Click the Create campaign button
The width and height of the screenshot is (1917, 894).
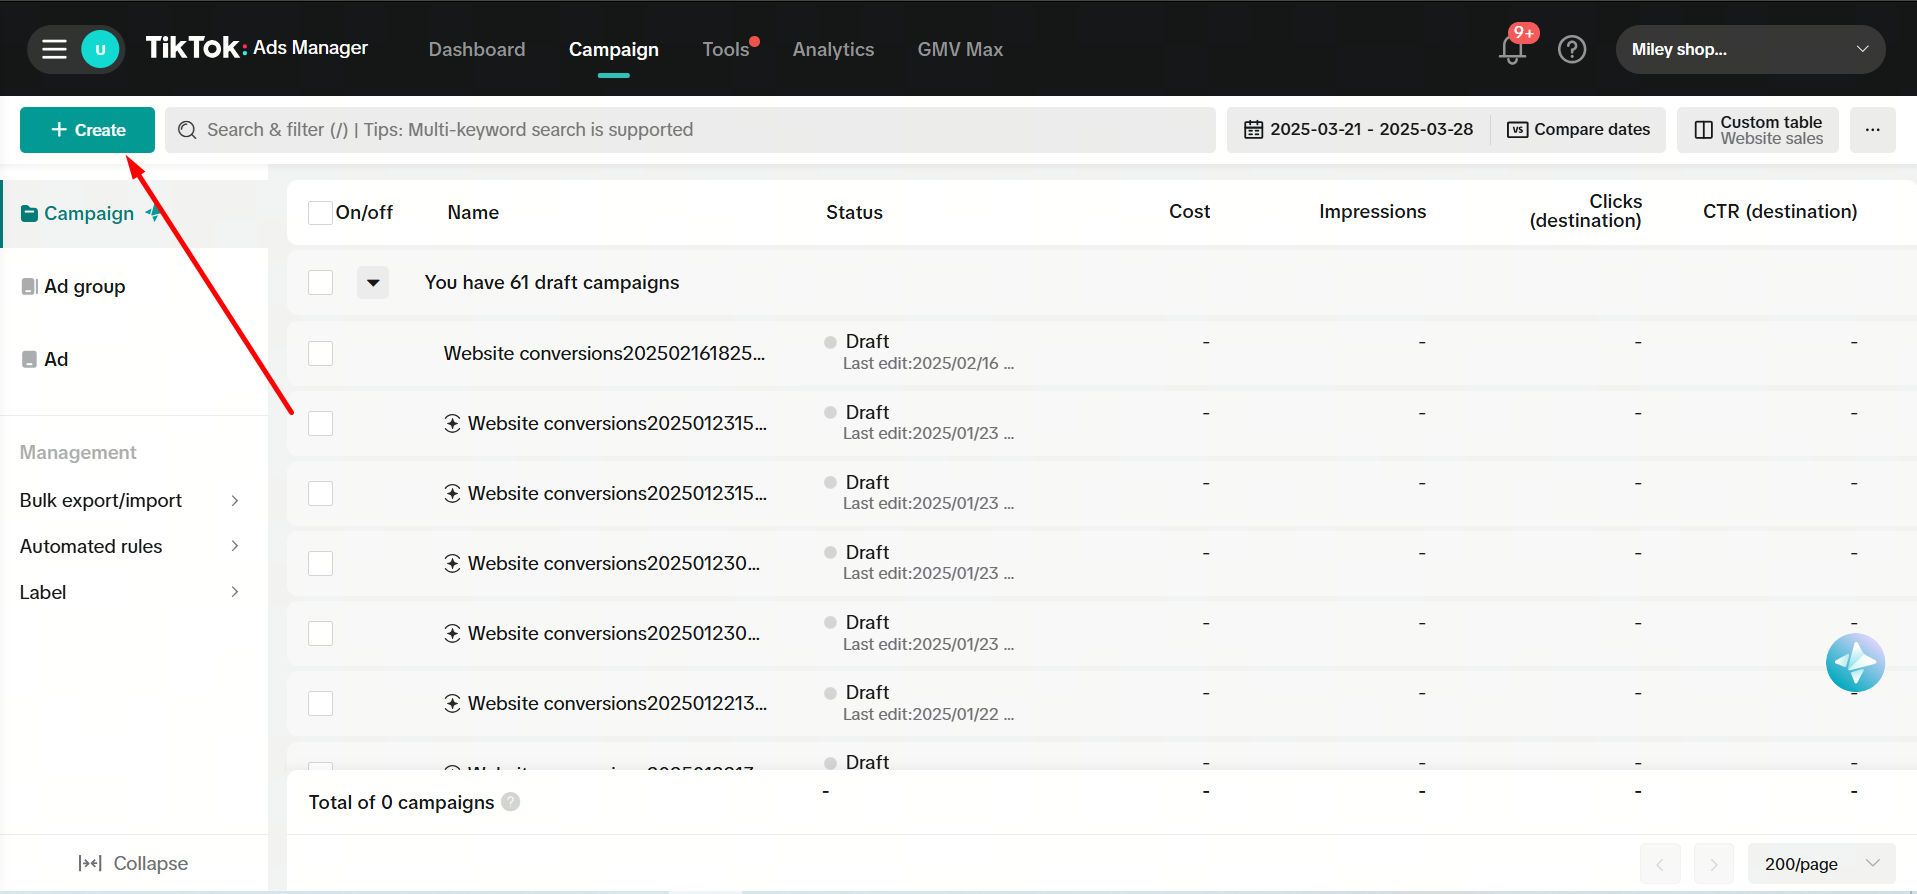[x=88, y=130]
